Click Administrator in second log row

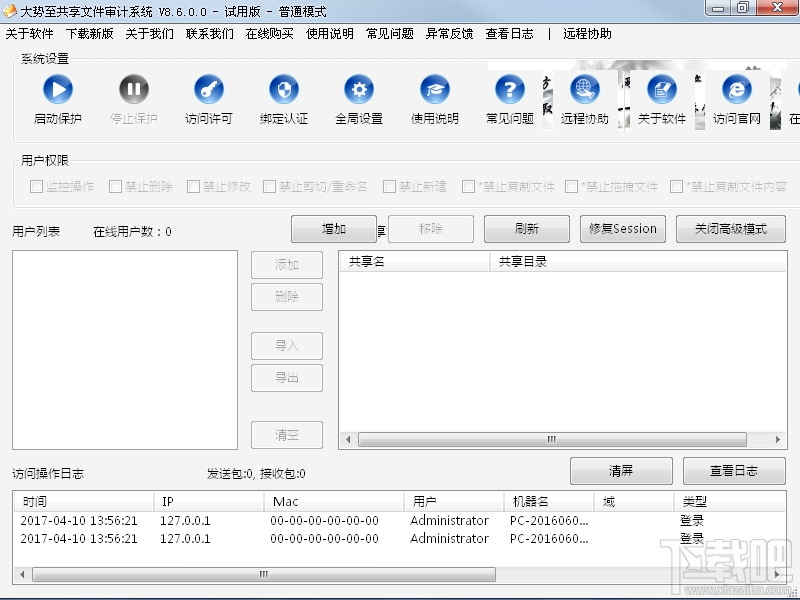pos(449,539)
